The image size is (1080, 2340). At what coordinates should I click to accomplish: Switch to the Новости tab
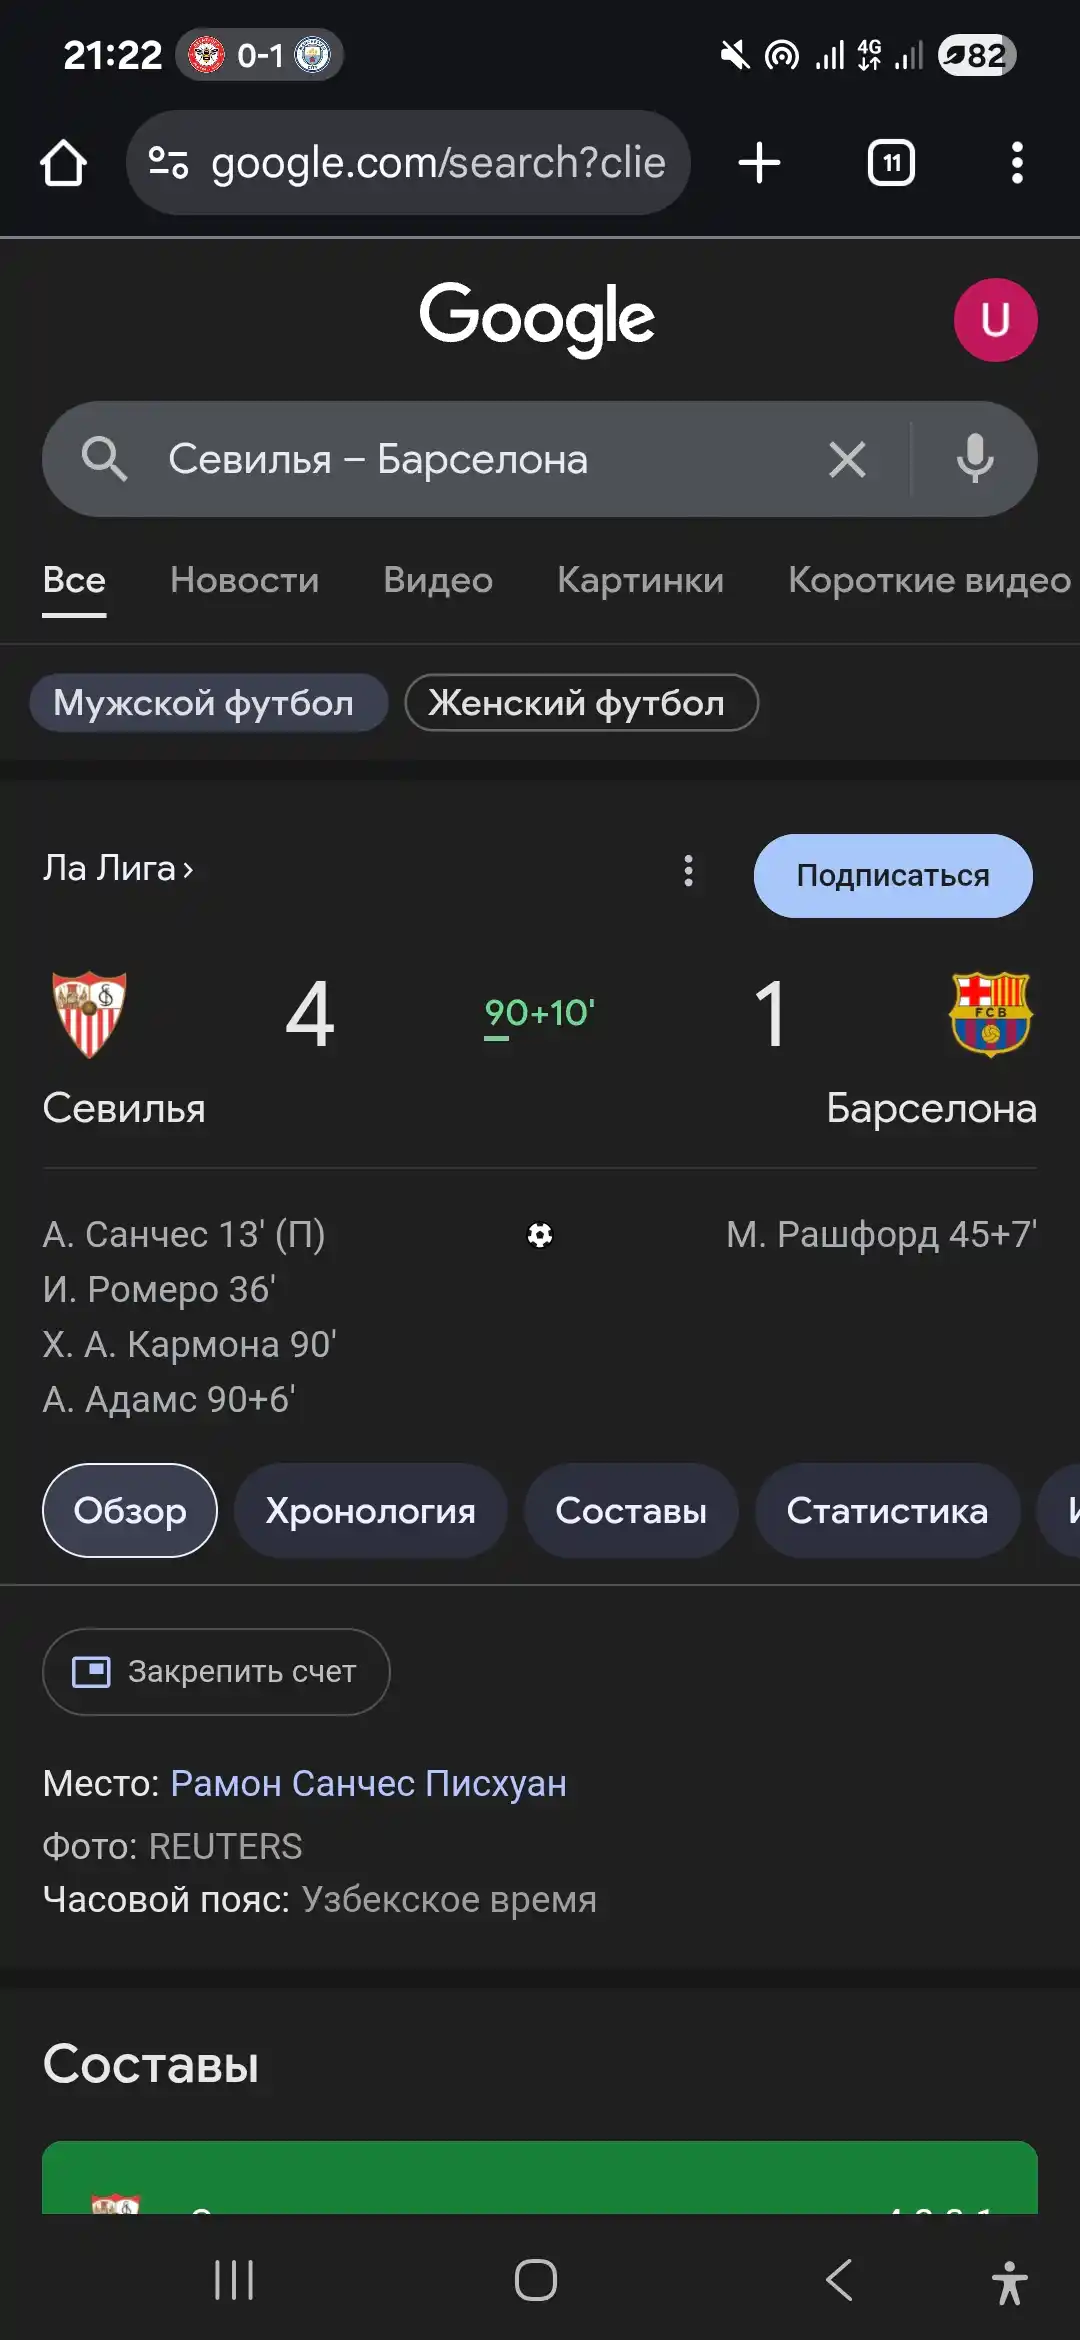[x=244, y=580]
